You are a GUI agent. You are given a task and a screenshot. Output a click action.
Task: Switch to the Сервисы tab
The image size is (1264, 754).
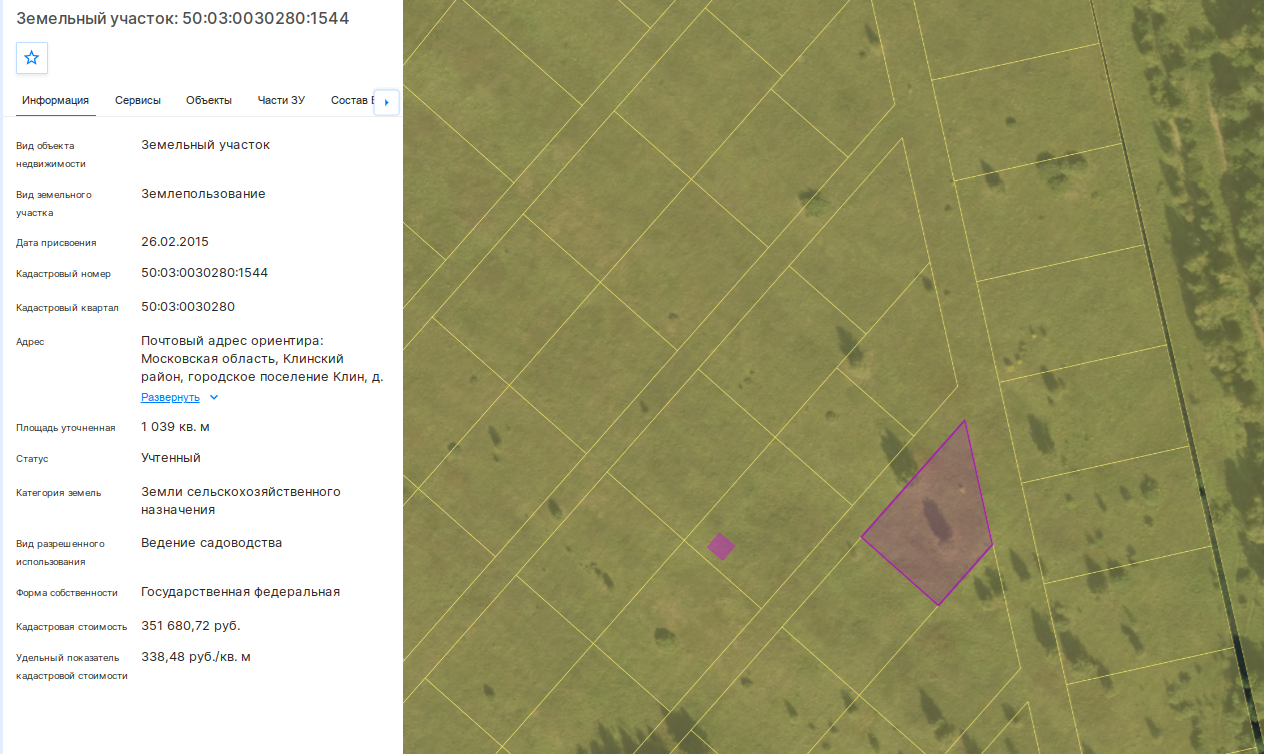point(138,100)
